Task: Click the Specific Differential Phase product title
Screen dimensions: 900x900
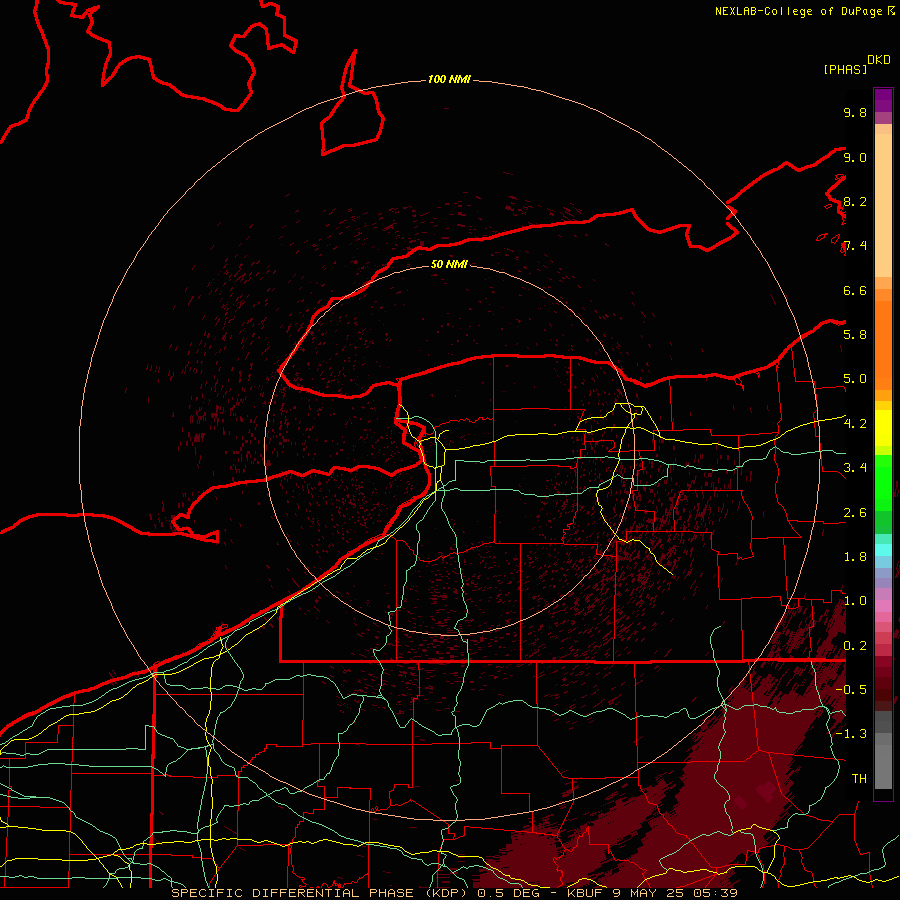Action: click(325, 893)
